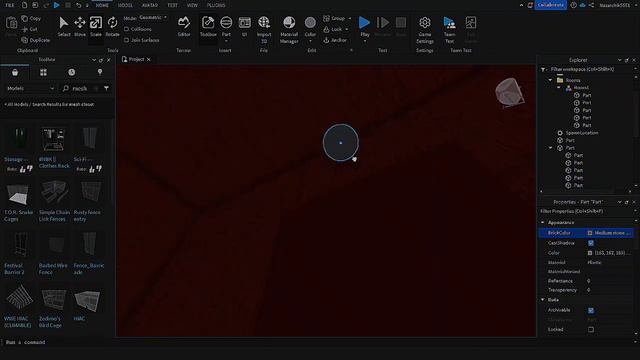Switch to the AVATAR ribbon tab

(x=150, y=5)
